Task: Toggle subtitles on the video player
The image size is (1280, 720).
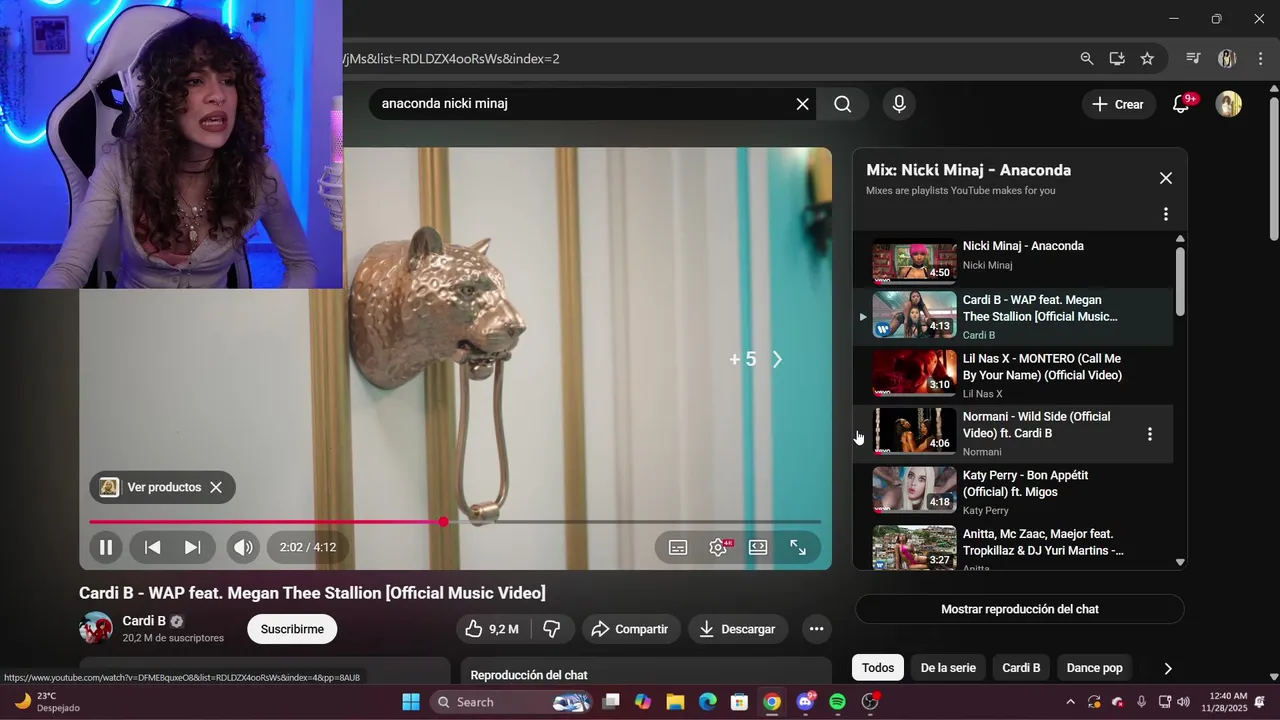Action: pos(678,547)
